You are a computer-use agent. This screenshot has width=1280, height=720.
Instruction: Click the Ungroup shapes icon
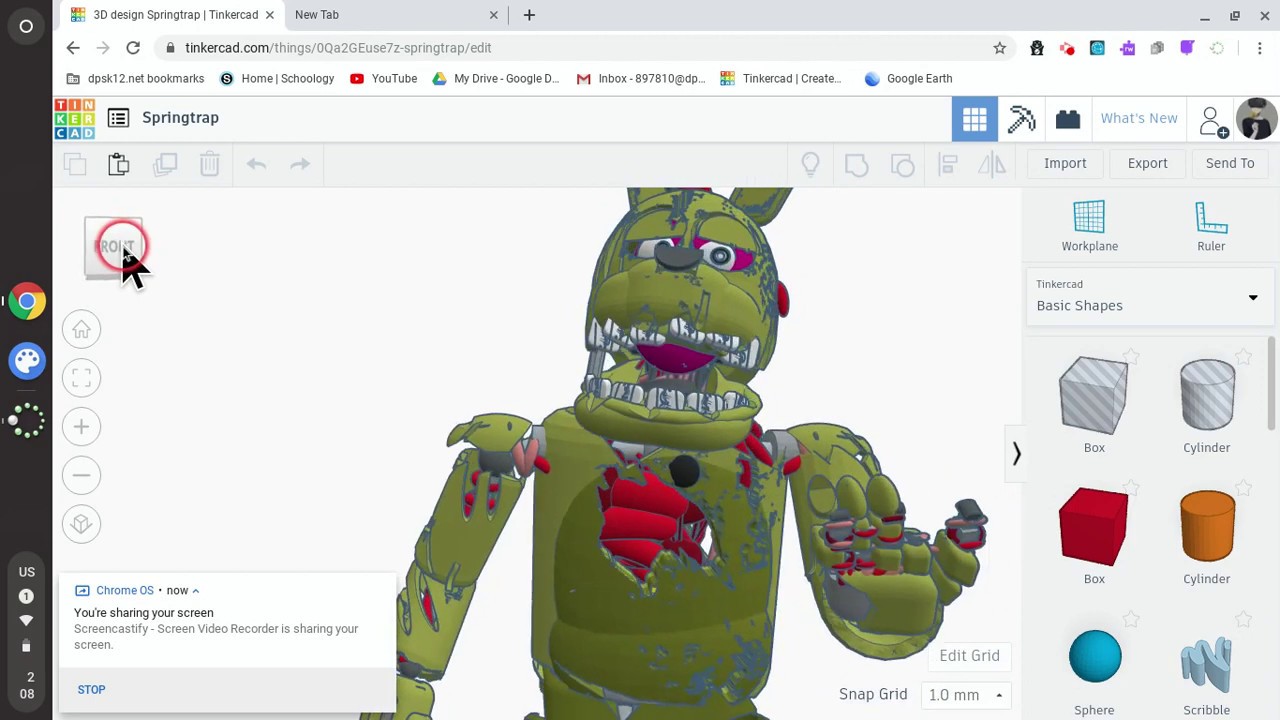[x=902, y=164]
